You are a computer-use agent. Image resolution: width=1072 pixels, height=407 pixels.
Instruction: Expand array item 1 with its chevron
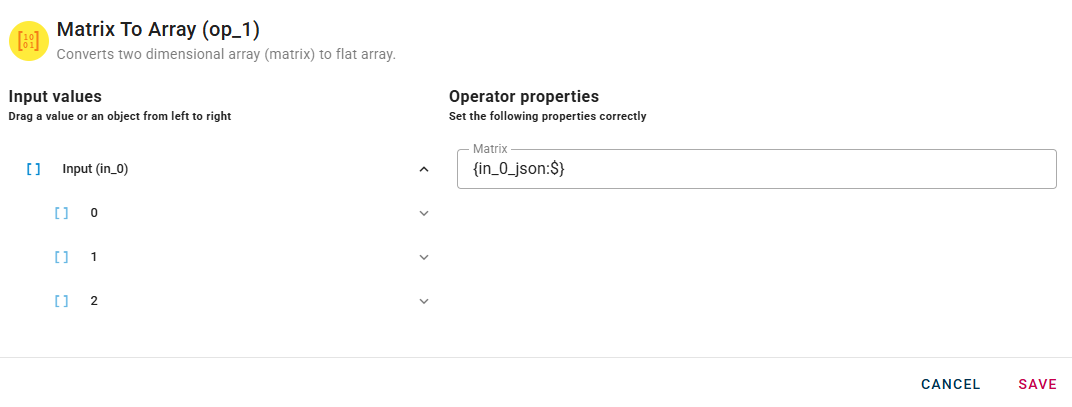click(424, 257)
